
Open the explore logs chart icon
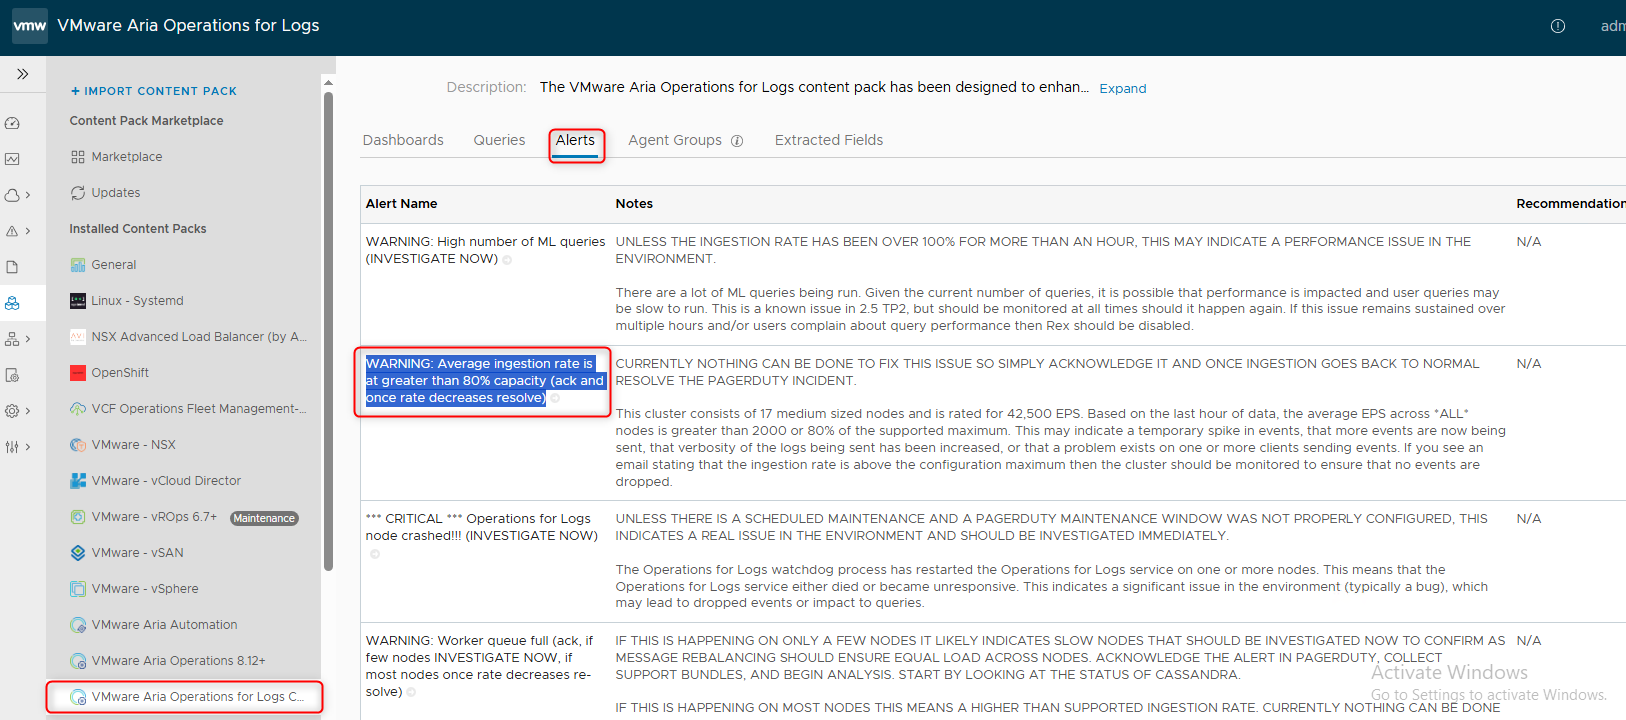click(x=12, y=159)
